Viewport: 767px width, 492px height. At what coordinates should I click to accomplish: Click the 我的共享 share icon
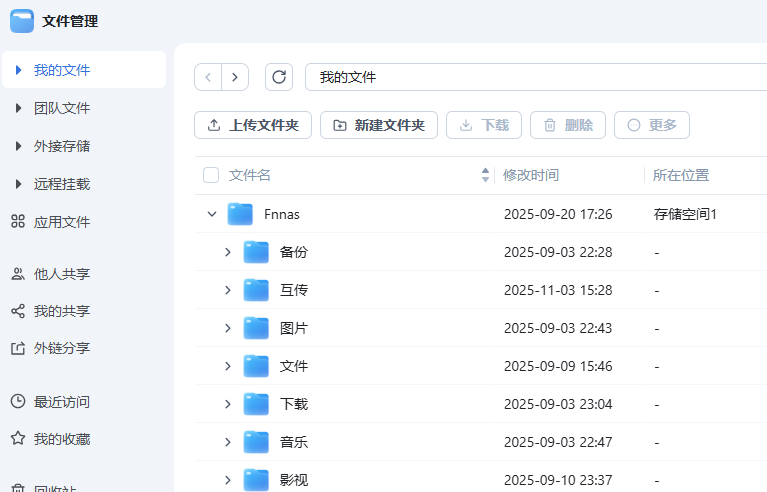click(18, 311)
